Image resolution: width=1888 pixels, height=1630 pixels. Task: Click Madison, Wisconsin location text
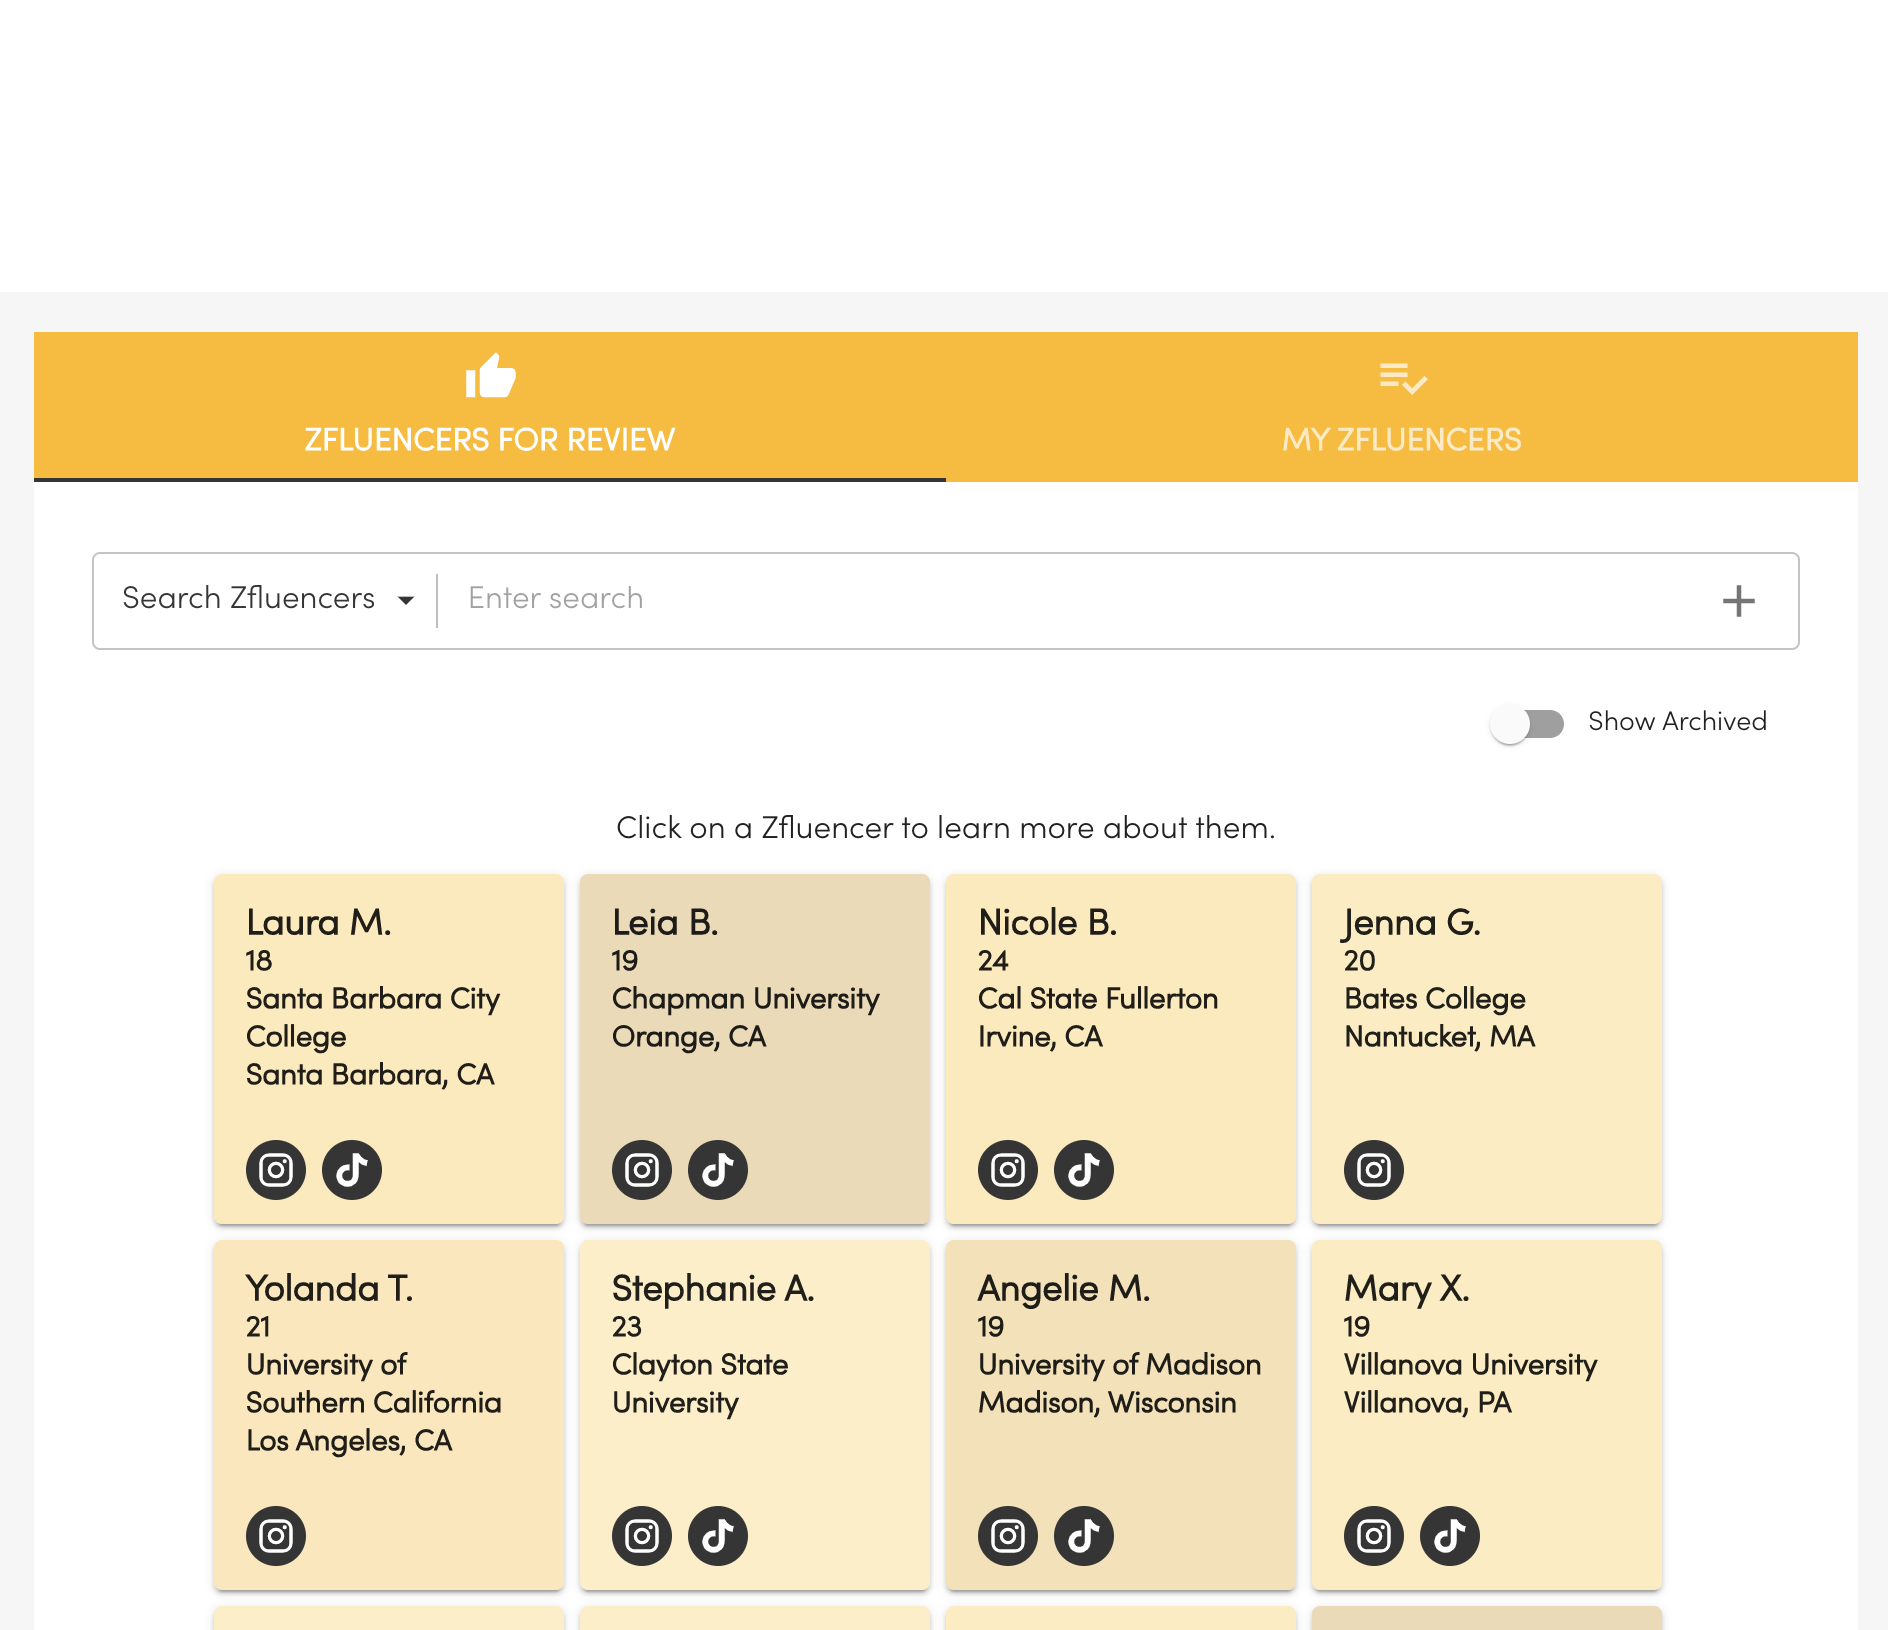coord(1107,1403)
